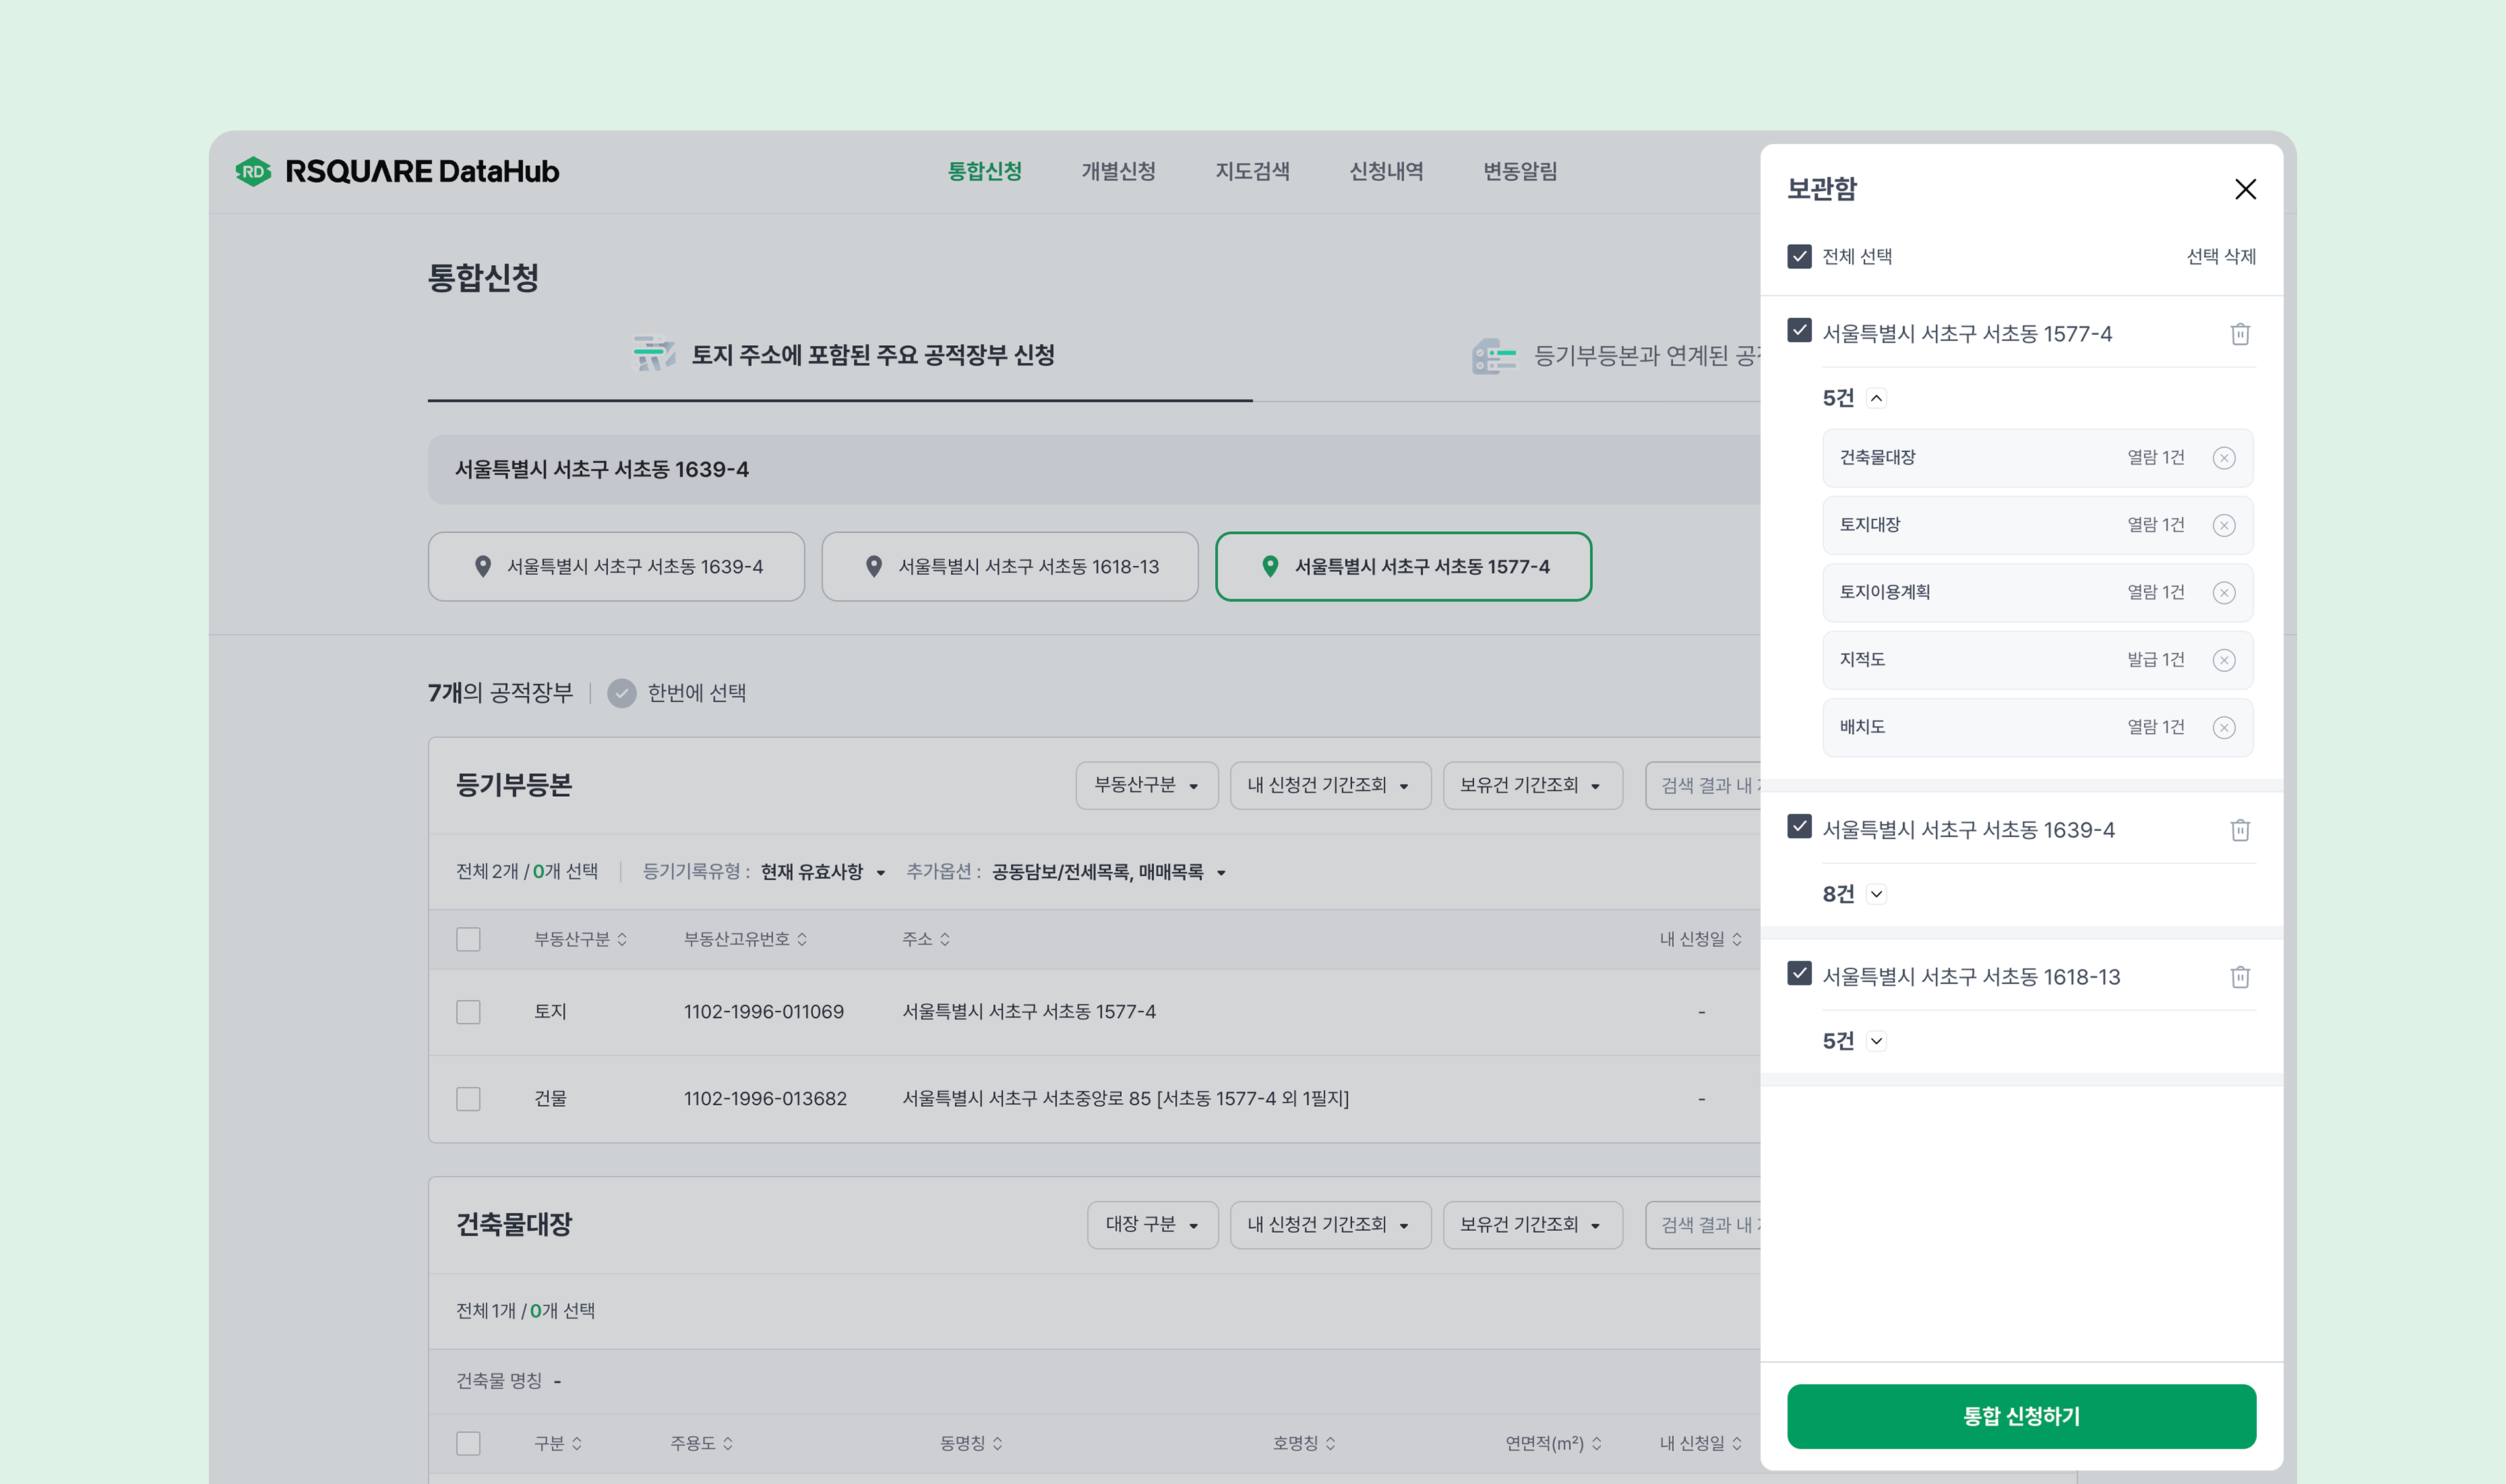Check the 토지 row checkbox in 등기부등본
The image size is (2506, 1484).
point(468,1012)
